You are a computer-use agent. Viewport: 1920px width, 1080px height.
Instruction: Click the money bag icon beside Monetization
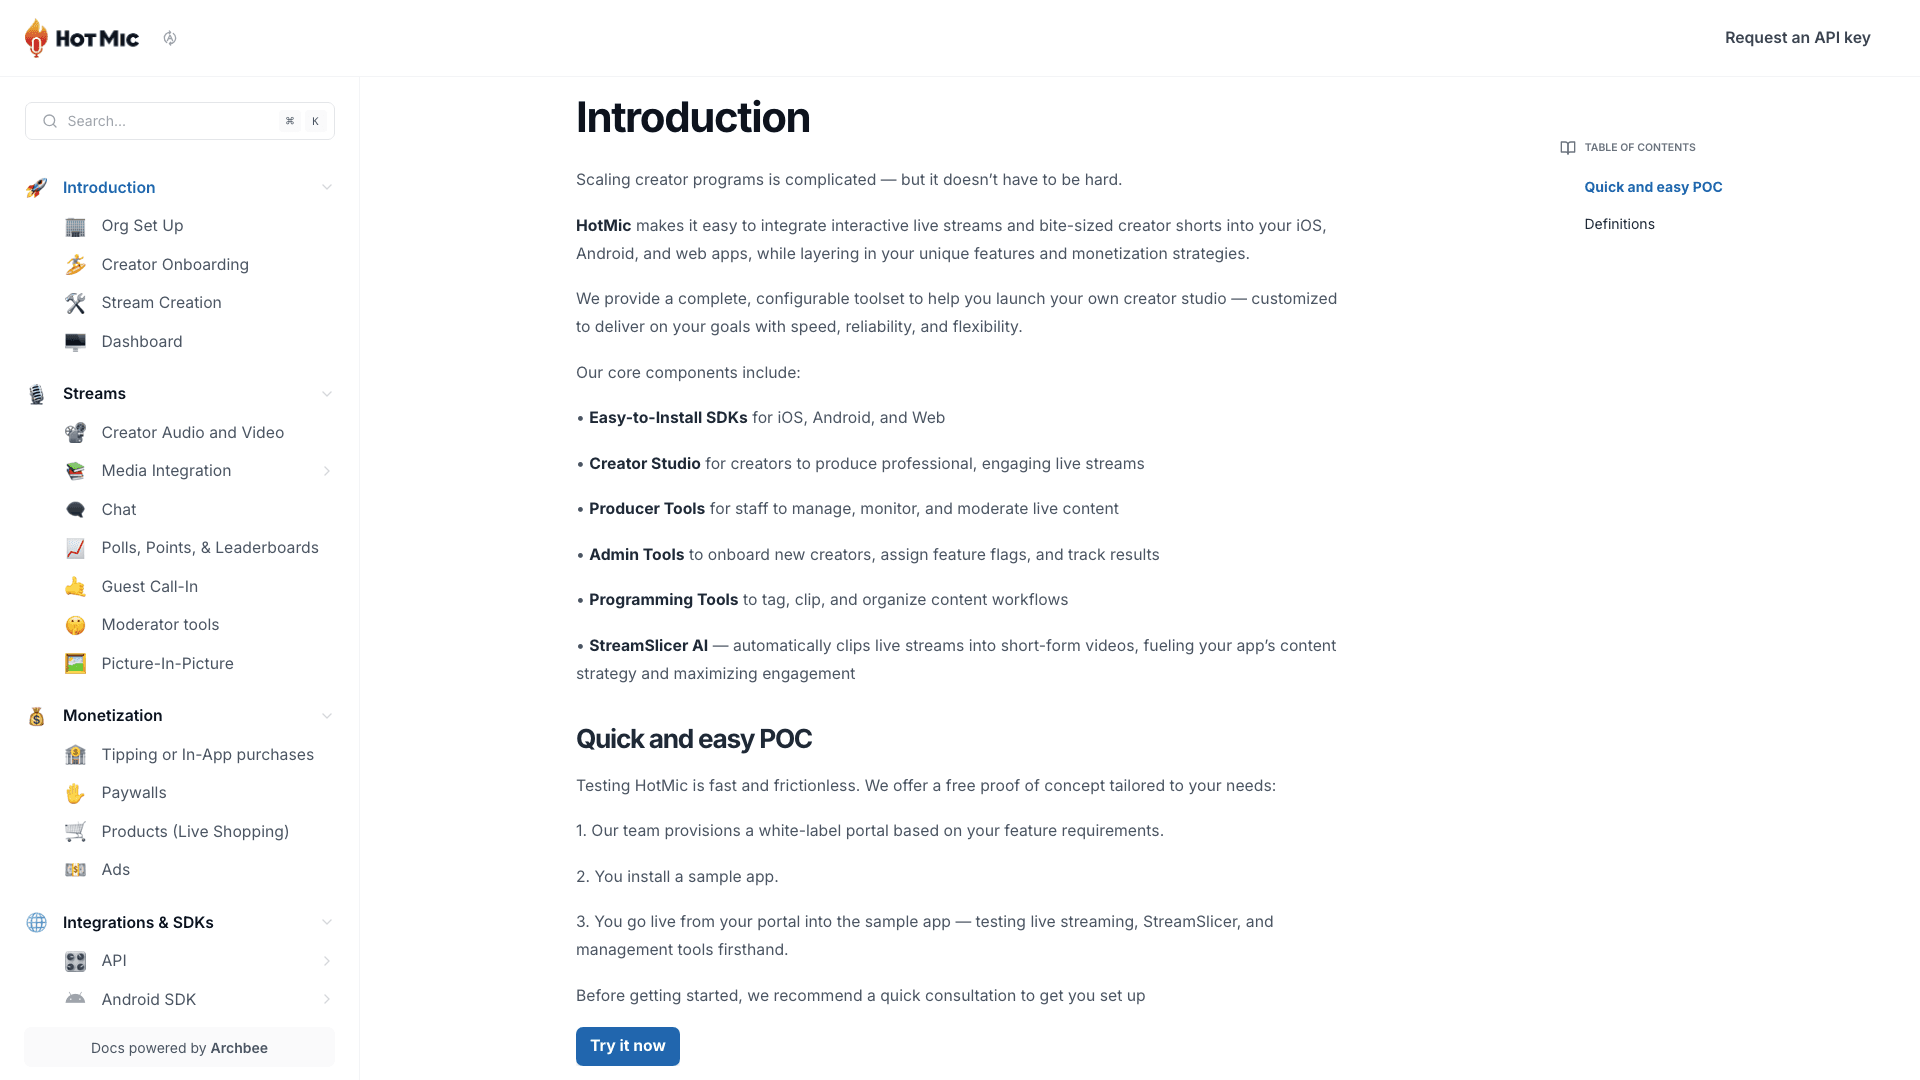(36, 716)
